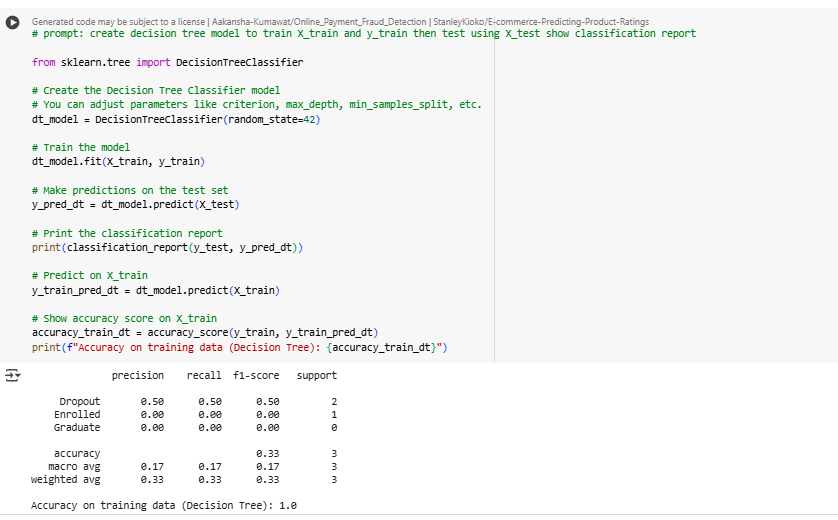Viewport: 838px width, 520px height.
Task: Click the y_train_pred_dt assignment line
Action: (156, 291)
